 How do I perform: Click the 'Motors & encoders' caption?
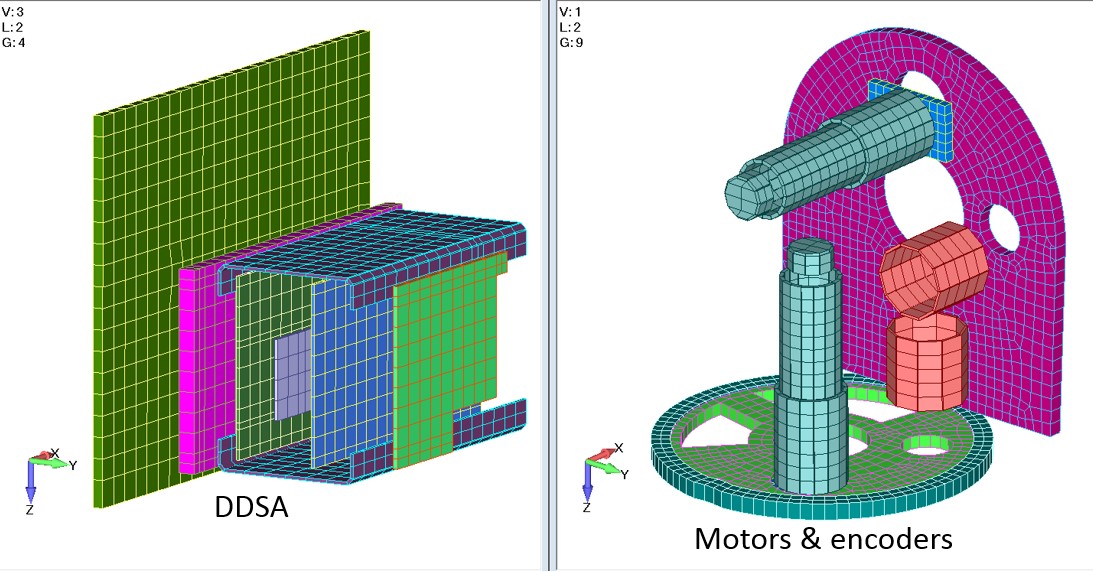823,539
